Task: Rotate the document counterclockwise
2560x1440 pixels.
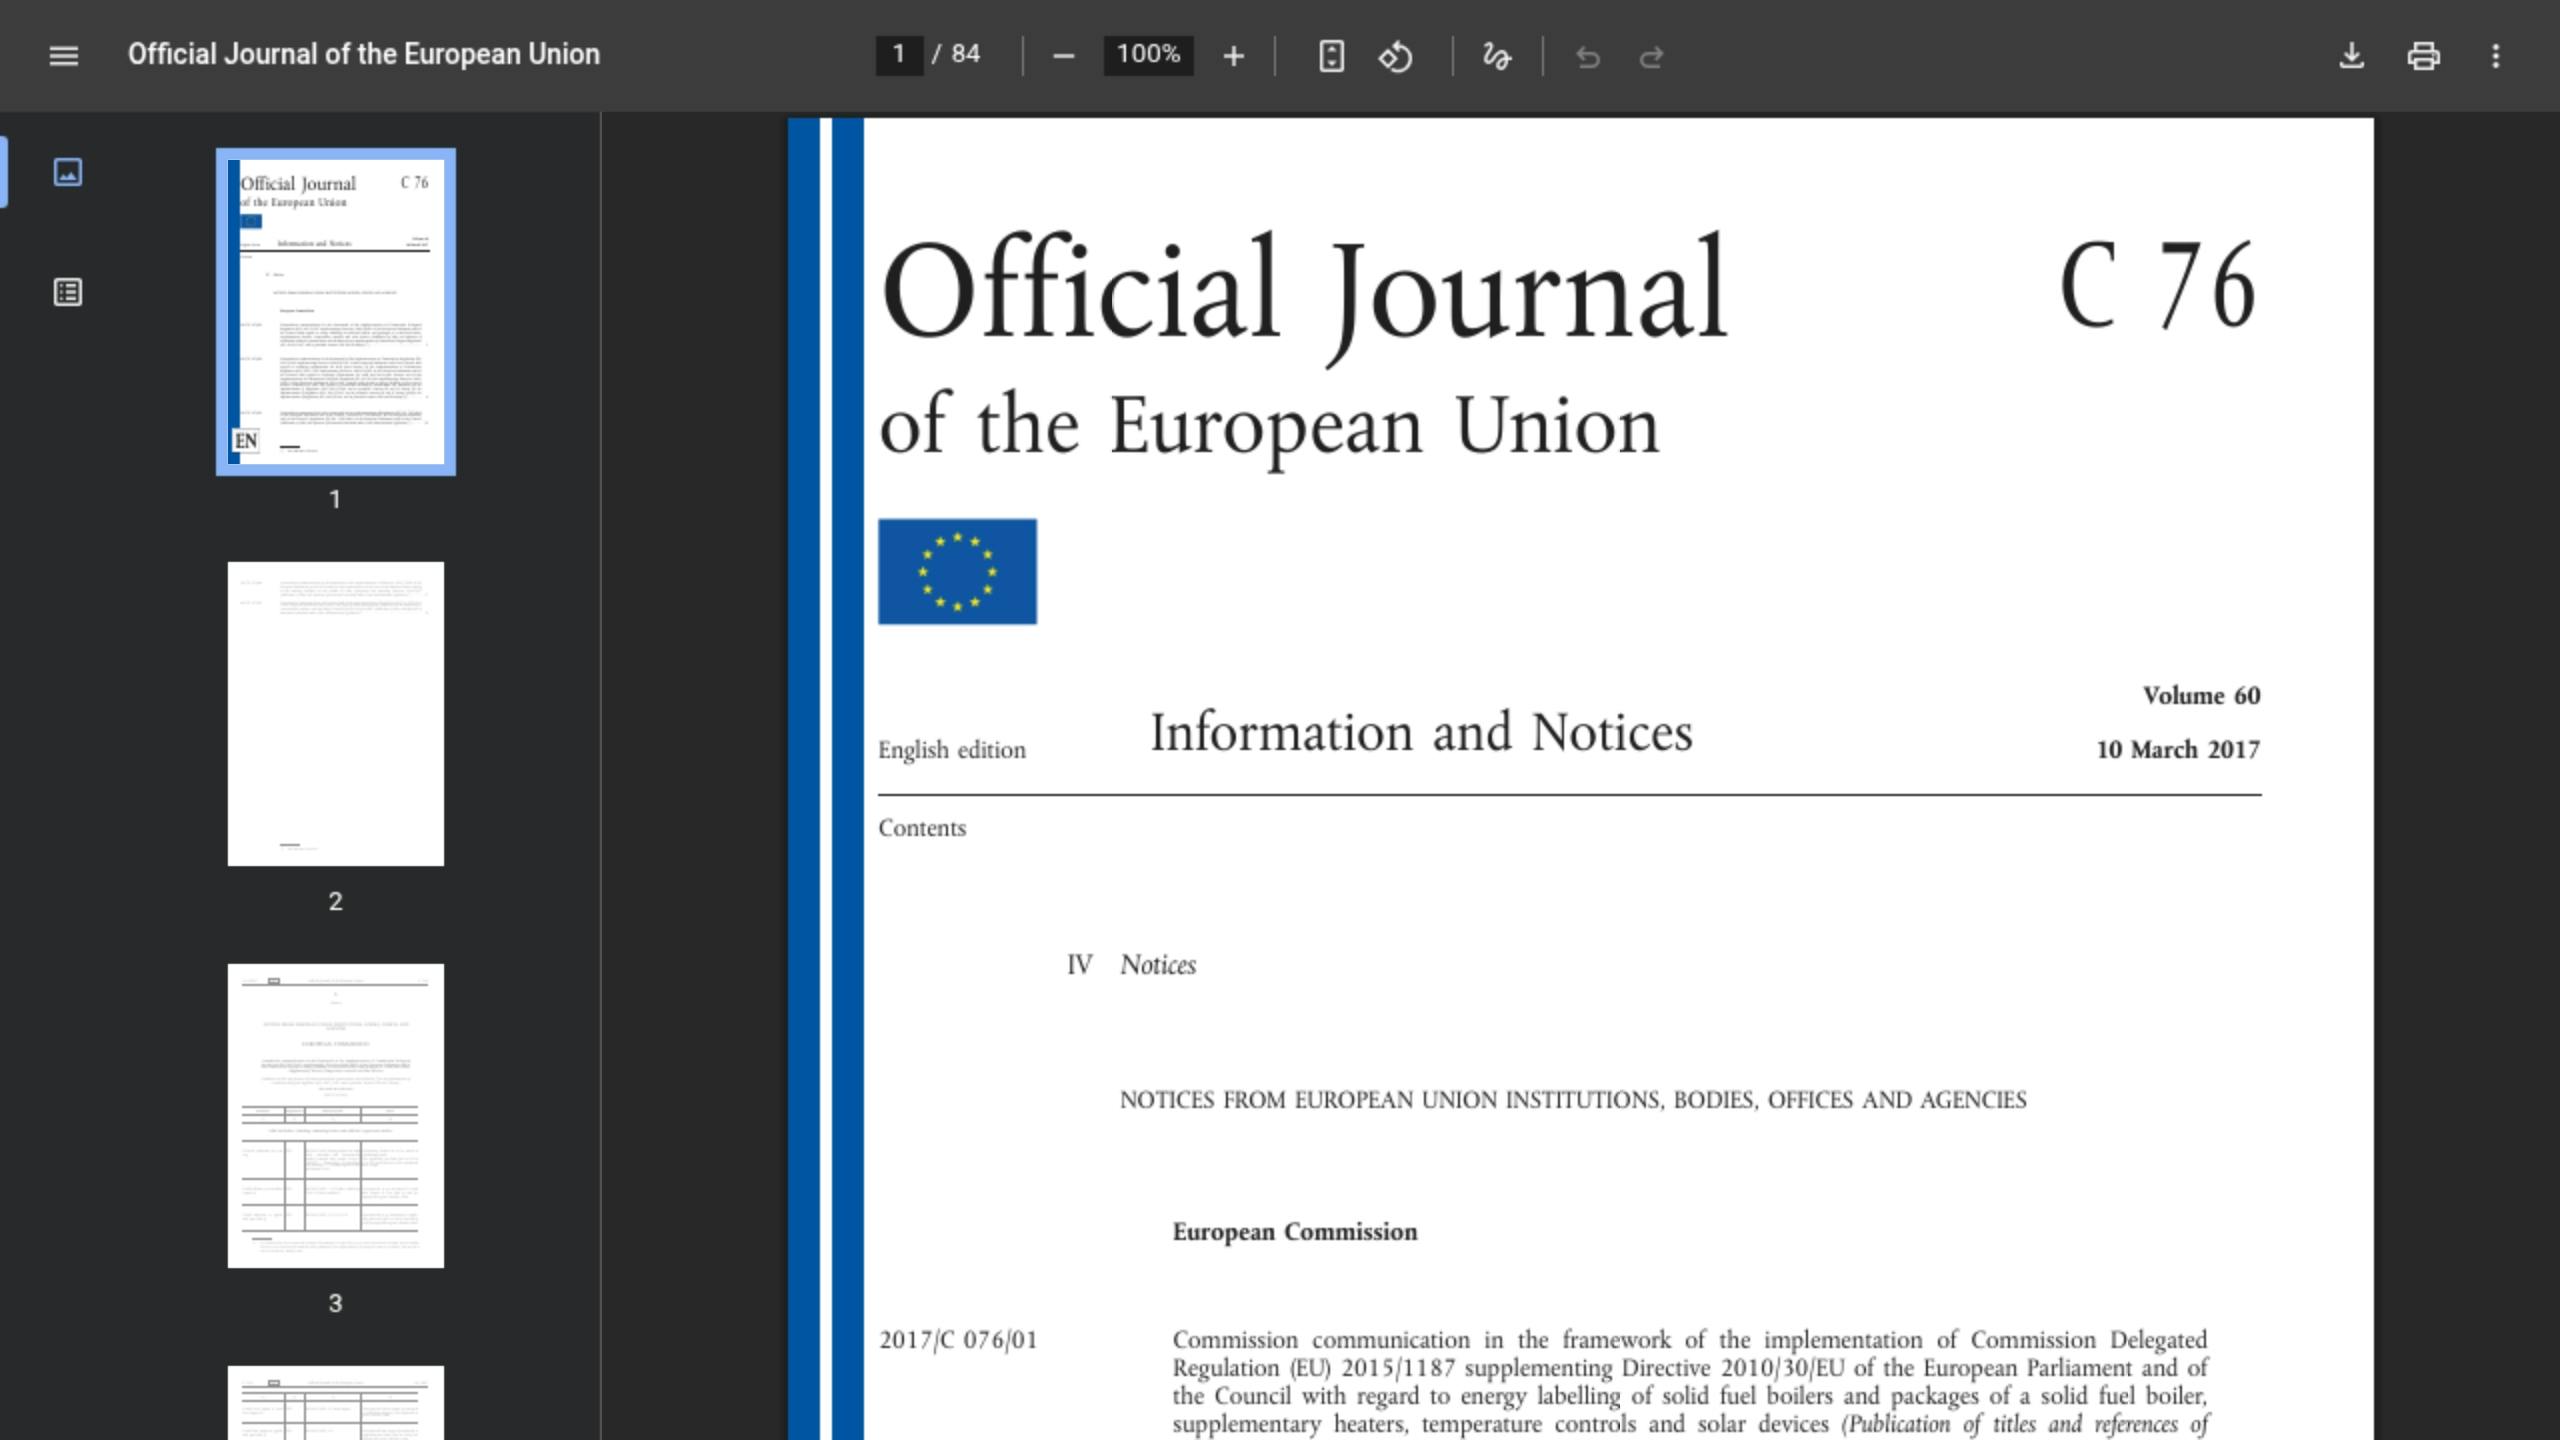Action: [1396, 57]
